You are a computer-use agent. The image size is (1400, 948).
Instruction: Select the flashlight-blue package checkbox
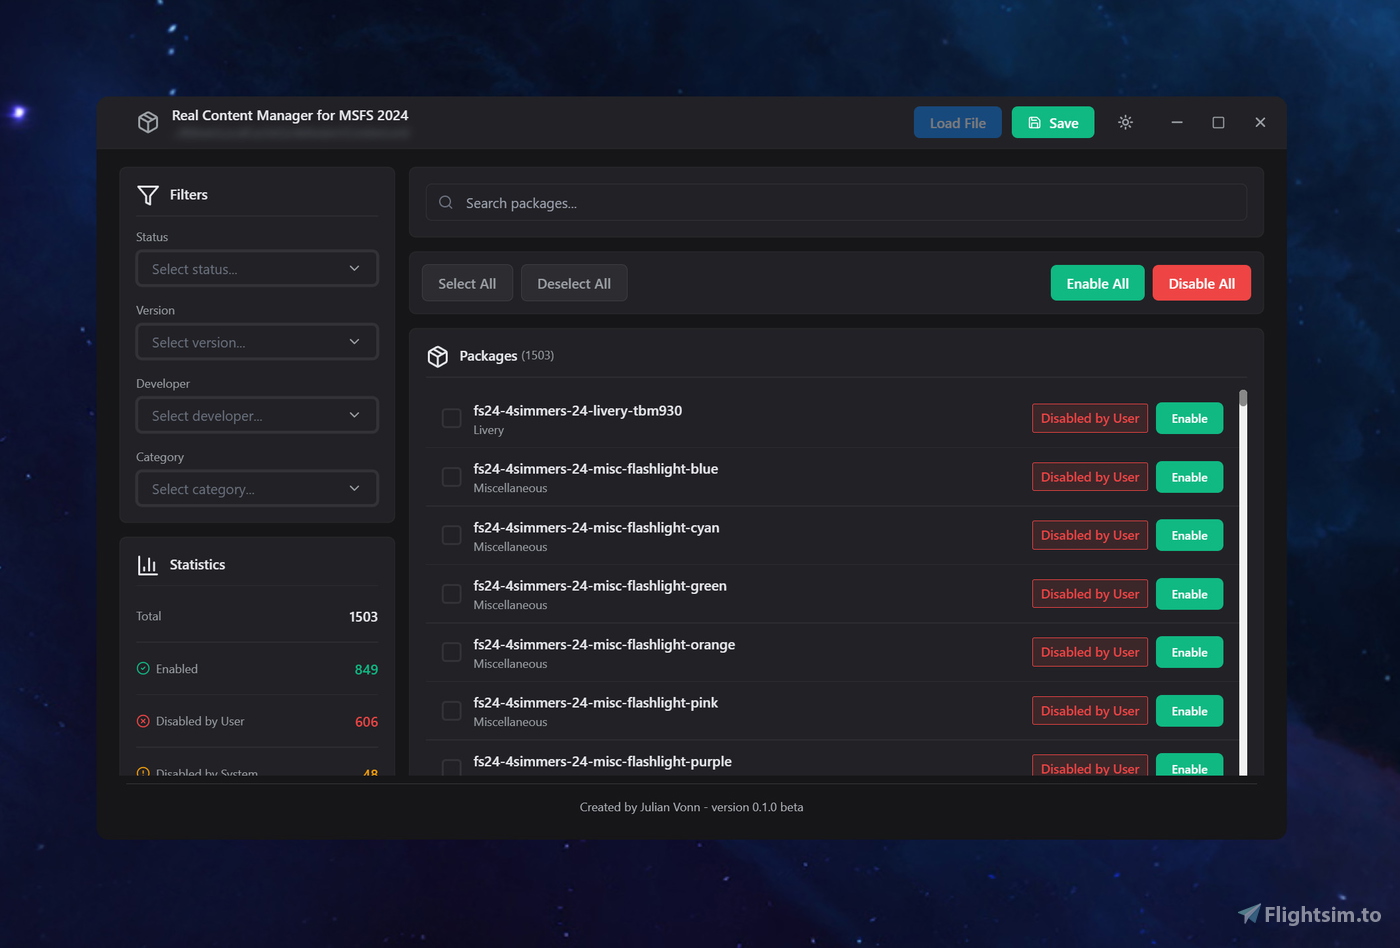click(x=452, y=477)
